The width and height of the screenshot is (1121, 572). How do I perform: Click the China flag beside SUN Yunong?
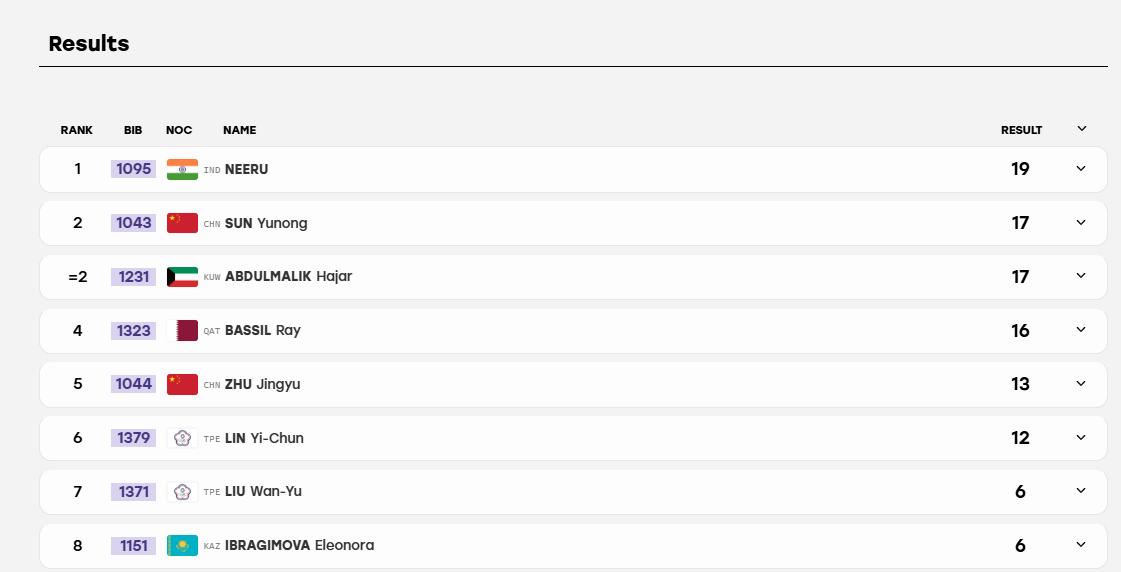tap(182, 223)
